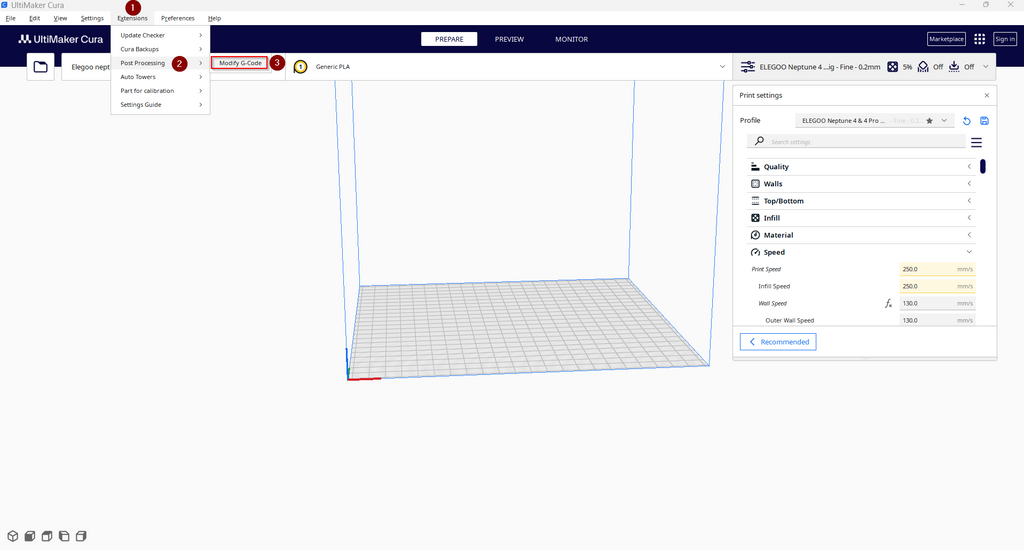Screen dimensions: 1024x550
Task: Click the extruder 1 circle icon
Action: [300, 67]
